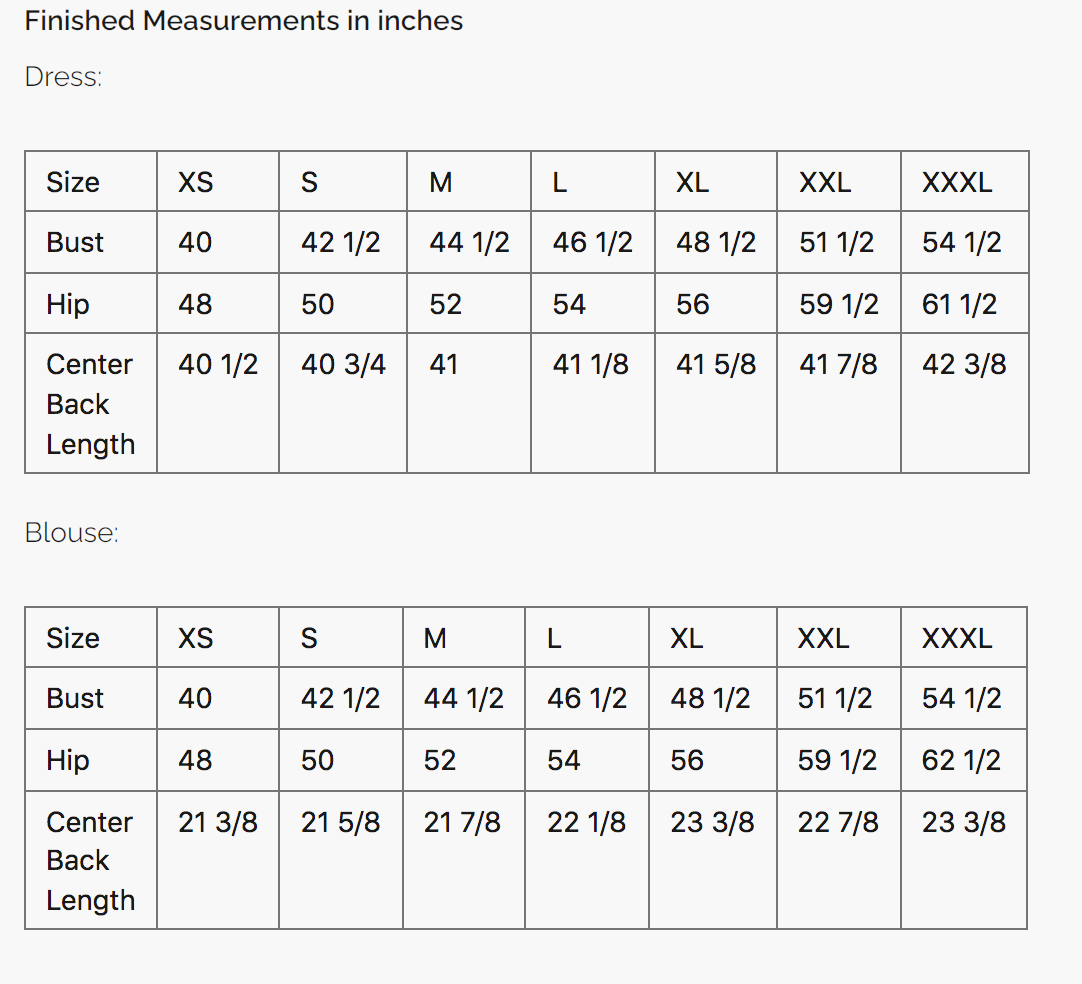Image resolution: width=1082 pixels, height=984 pixels.
Task: Click the 21 7/8 value in Blouse table
Action: 462,822
